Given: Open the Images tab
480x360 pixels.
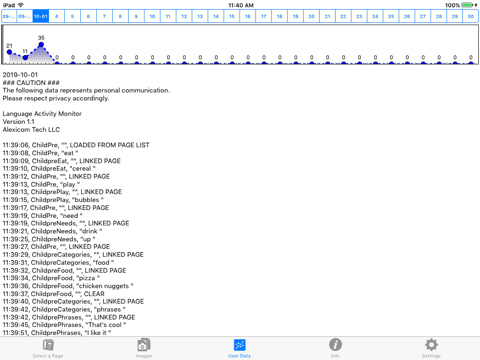Looking at the screenshot, I should click(x=144, y=348).
